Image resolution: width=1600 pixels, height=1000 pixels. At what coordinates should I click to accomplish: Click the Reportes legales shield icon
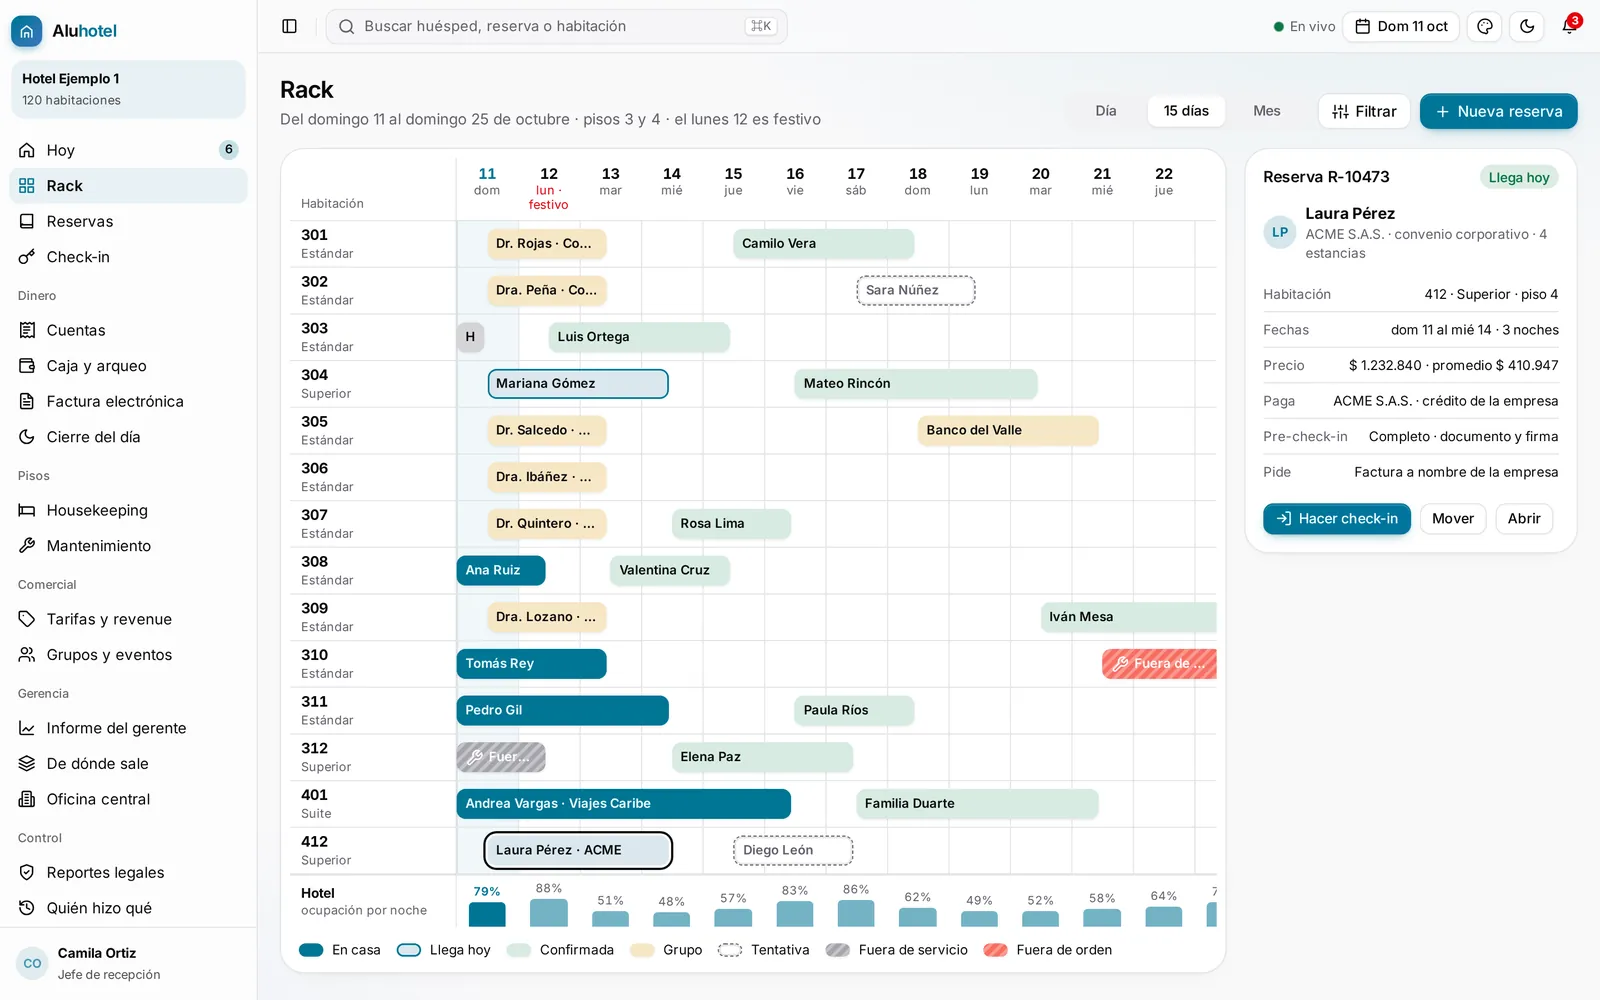click(27, 873)
